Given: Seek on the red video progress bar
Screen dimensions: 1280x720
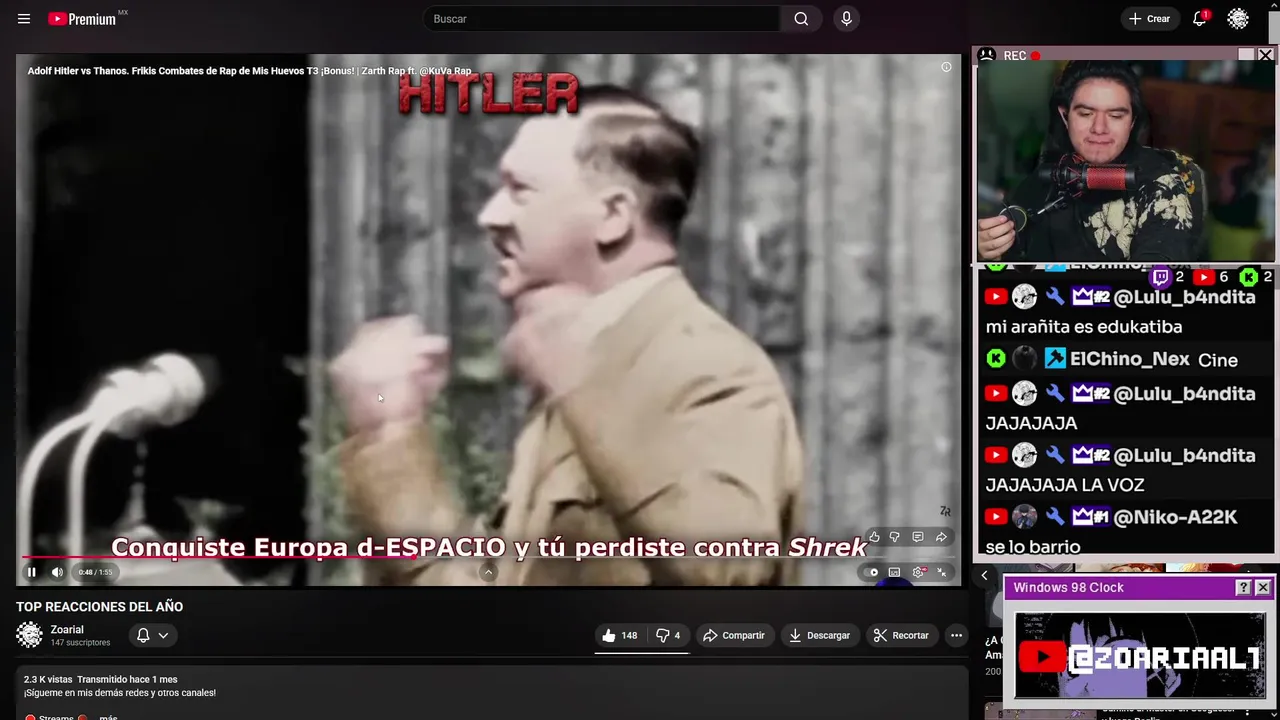Looking at the screenshot, I should (x=488, y=557).
